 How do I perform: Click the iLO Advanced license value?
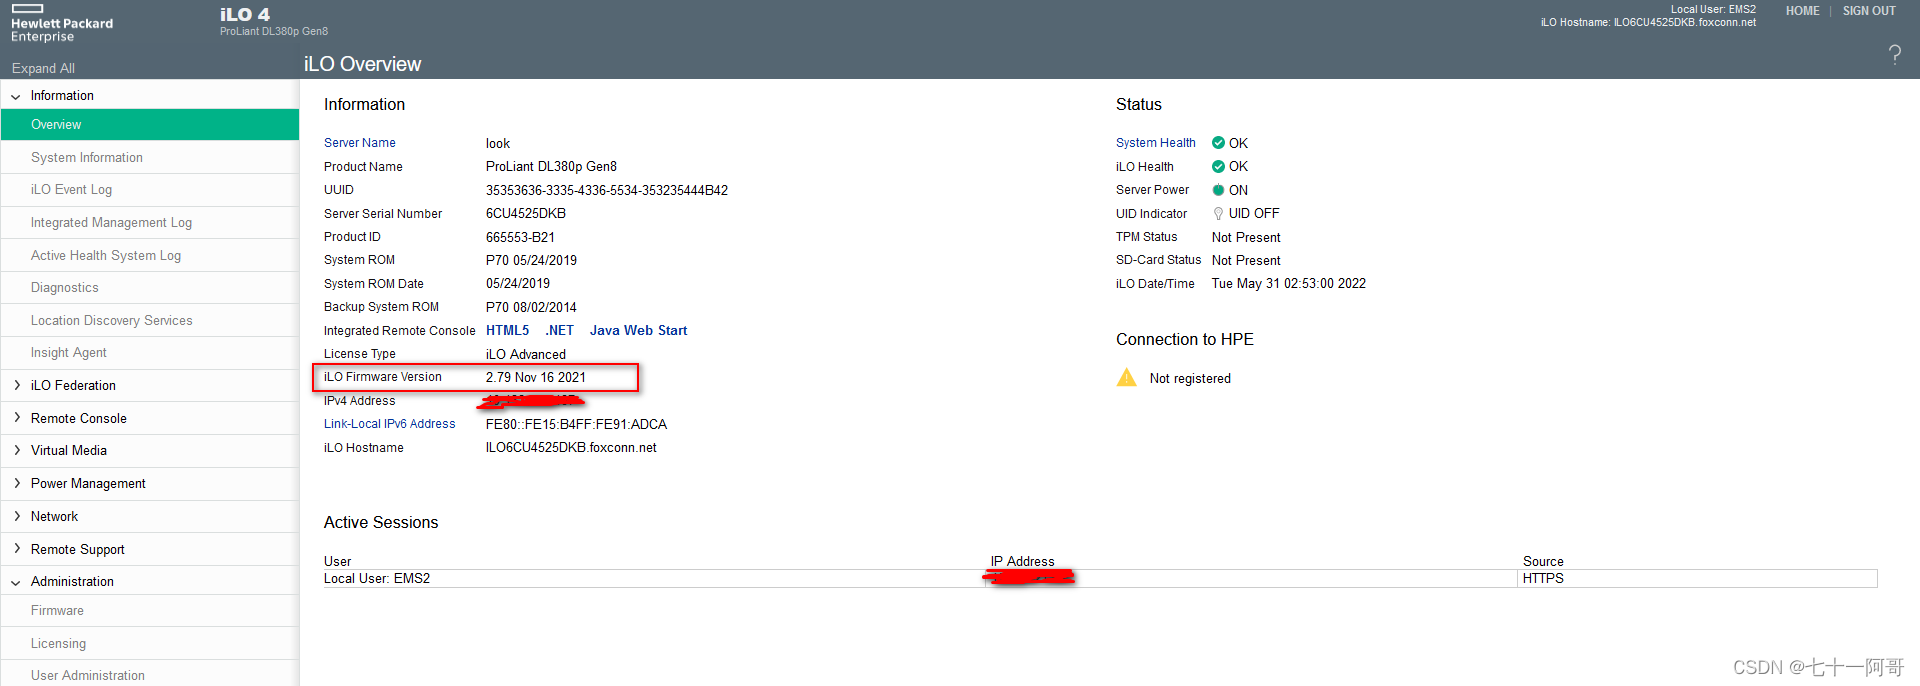526,354
